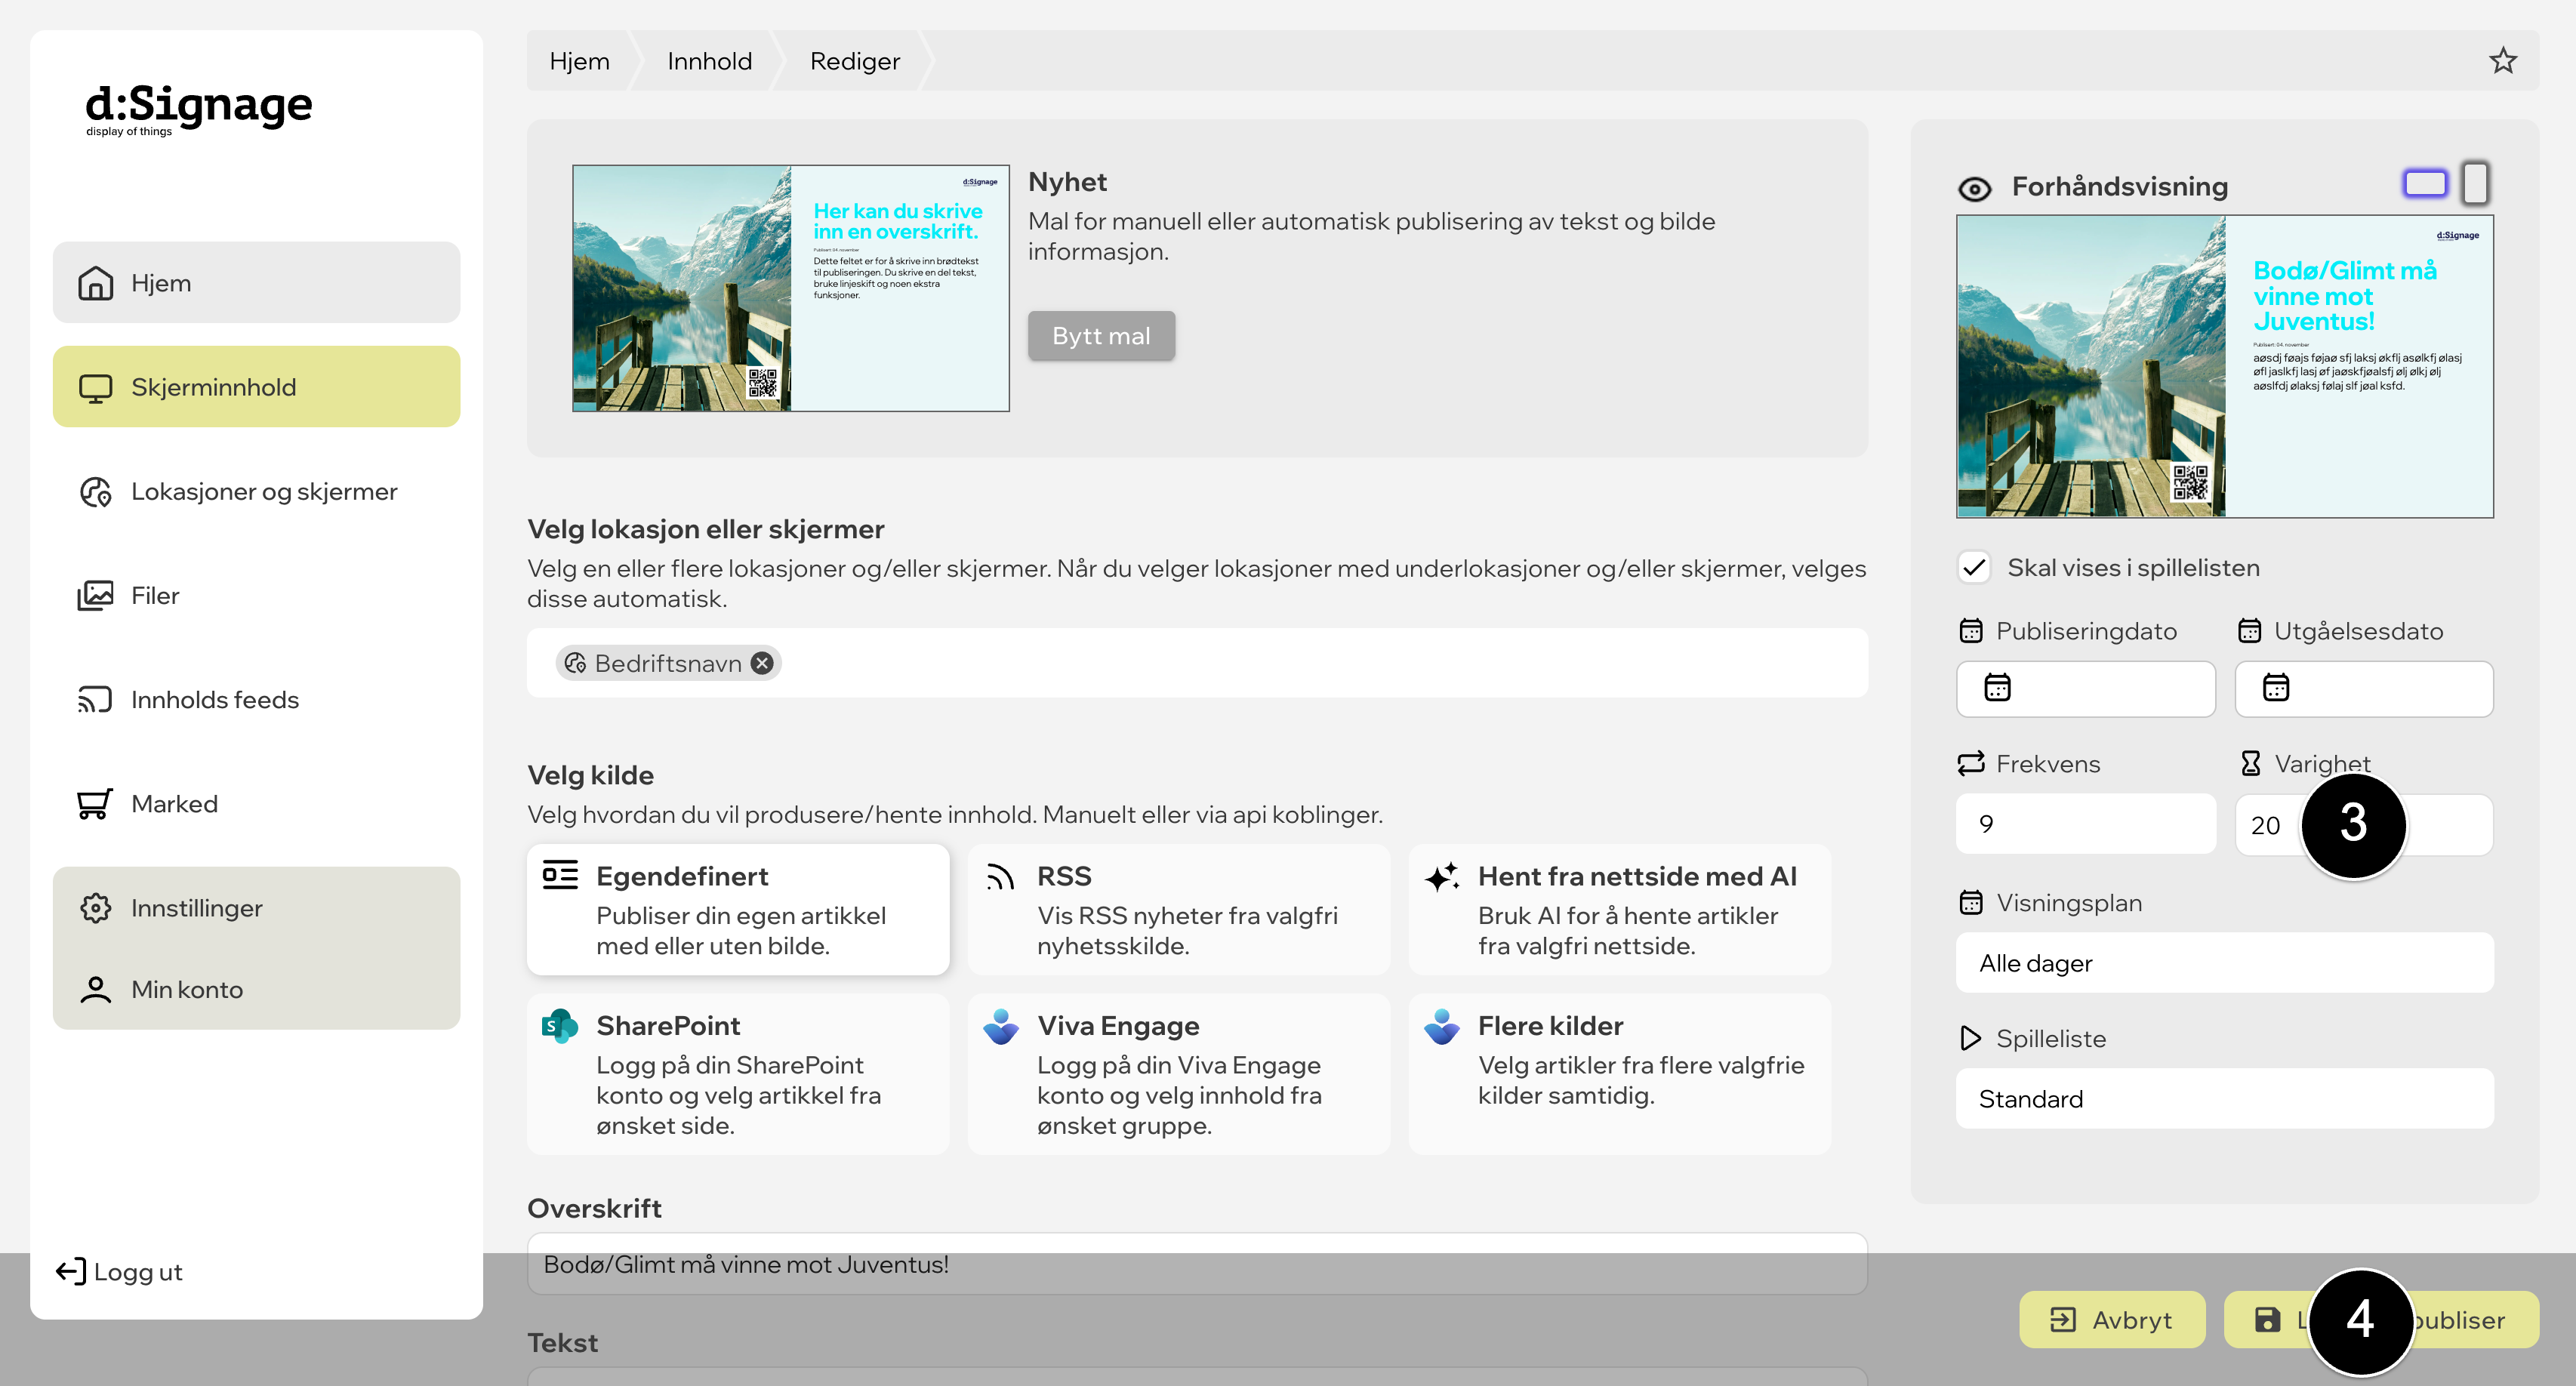
Task: Click the Rediger breadcrumb
Action: tap(855, 61)
